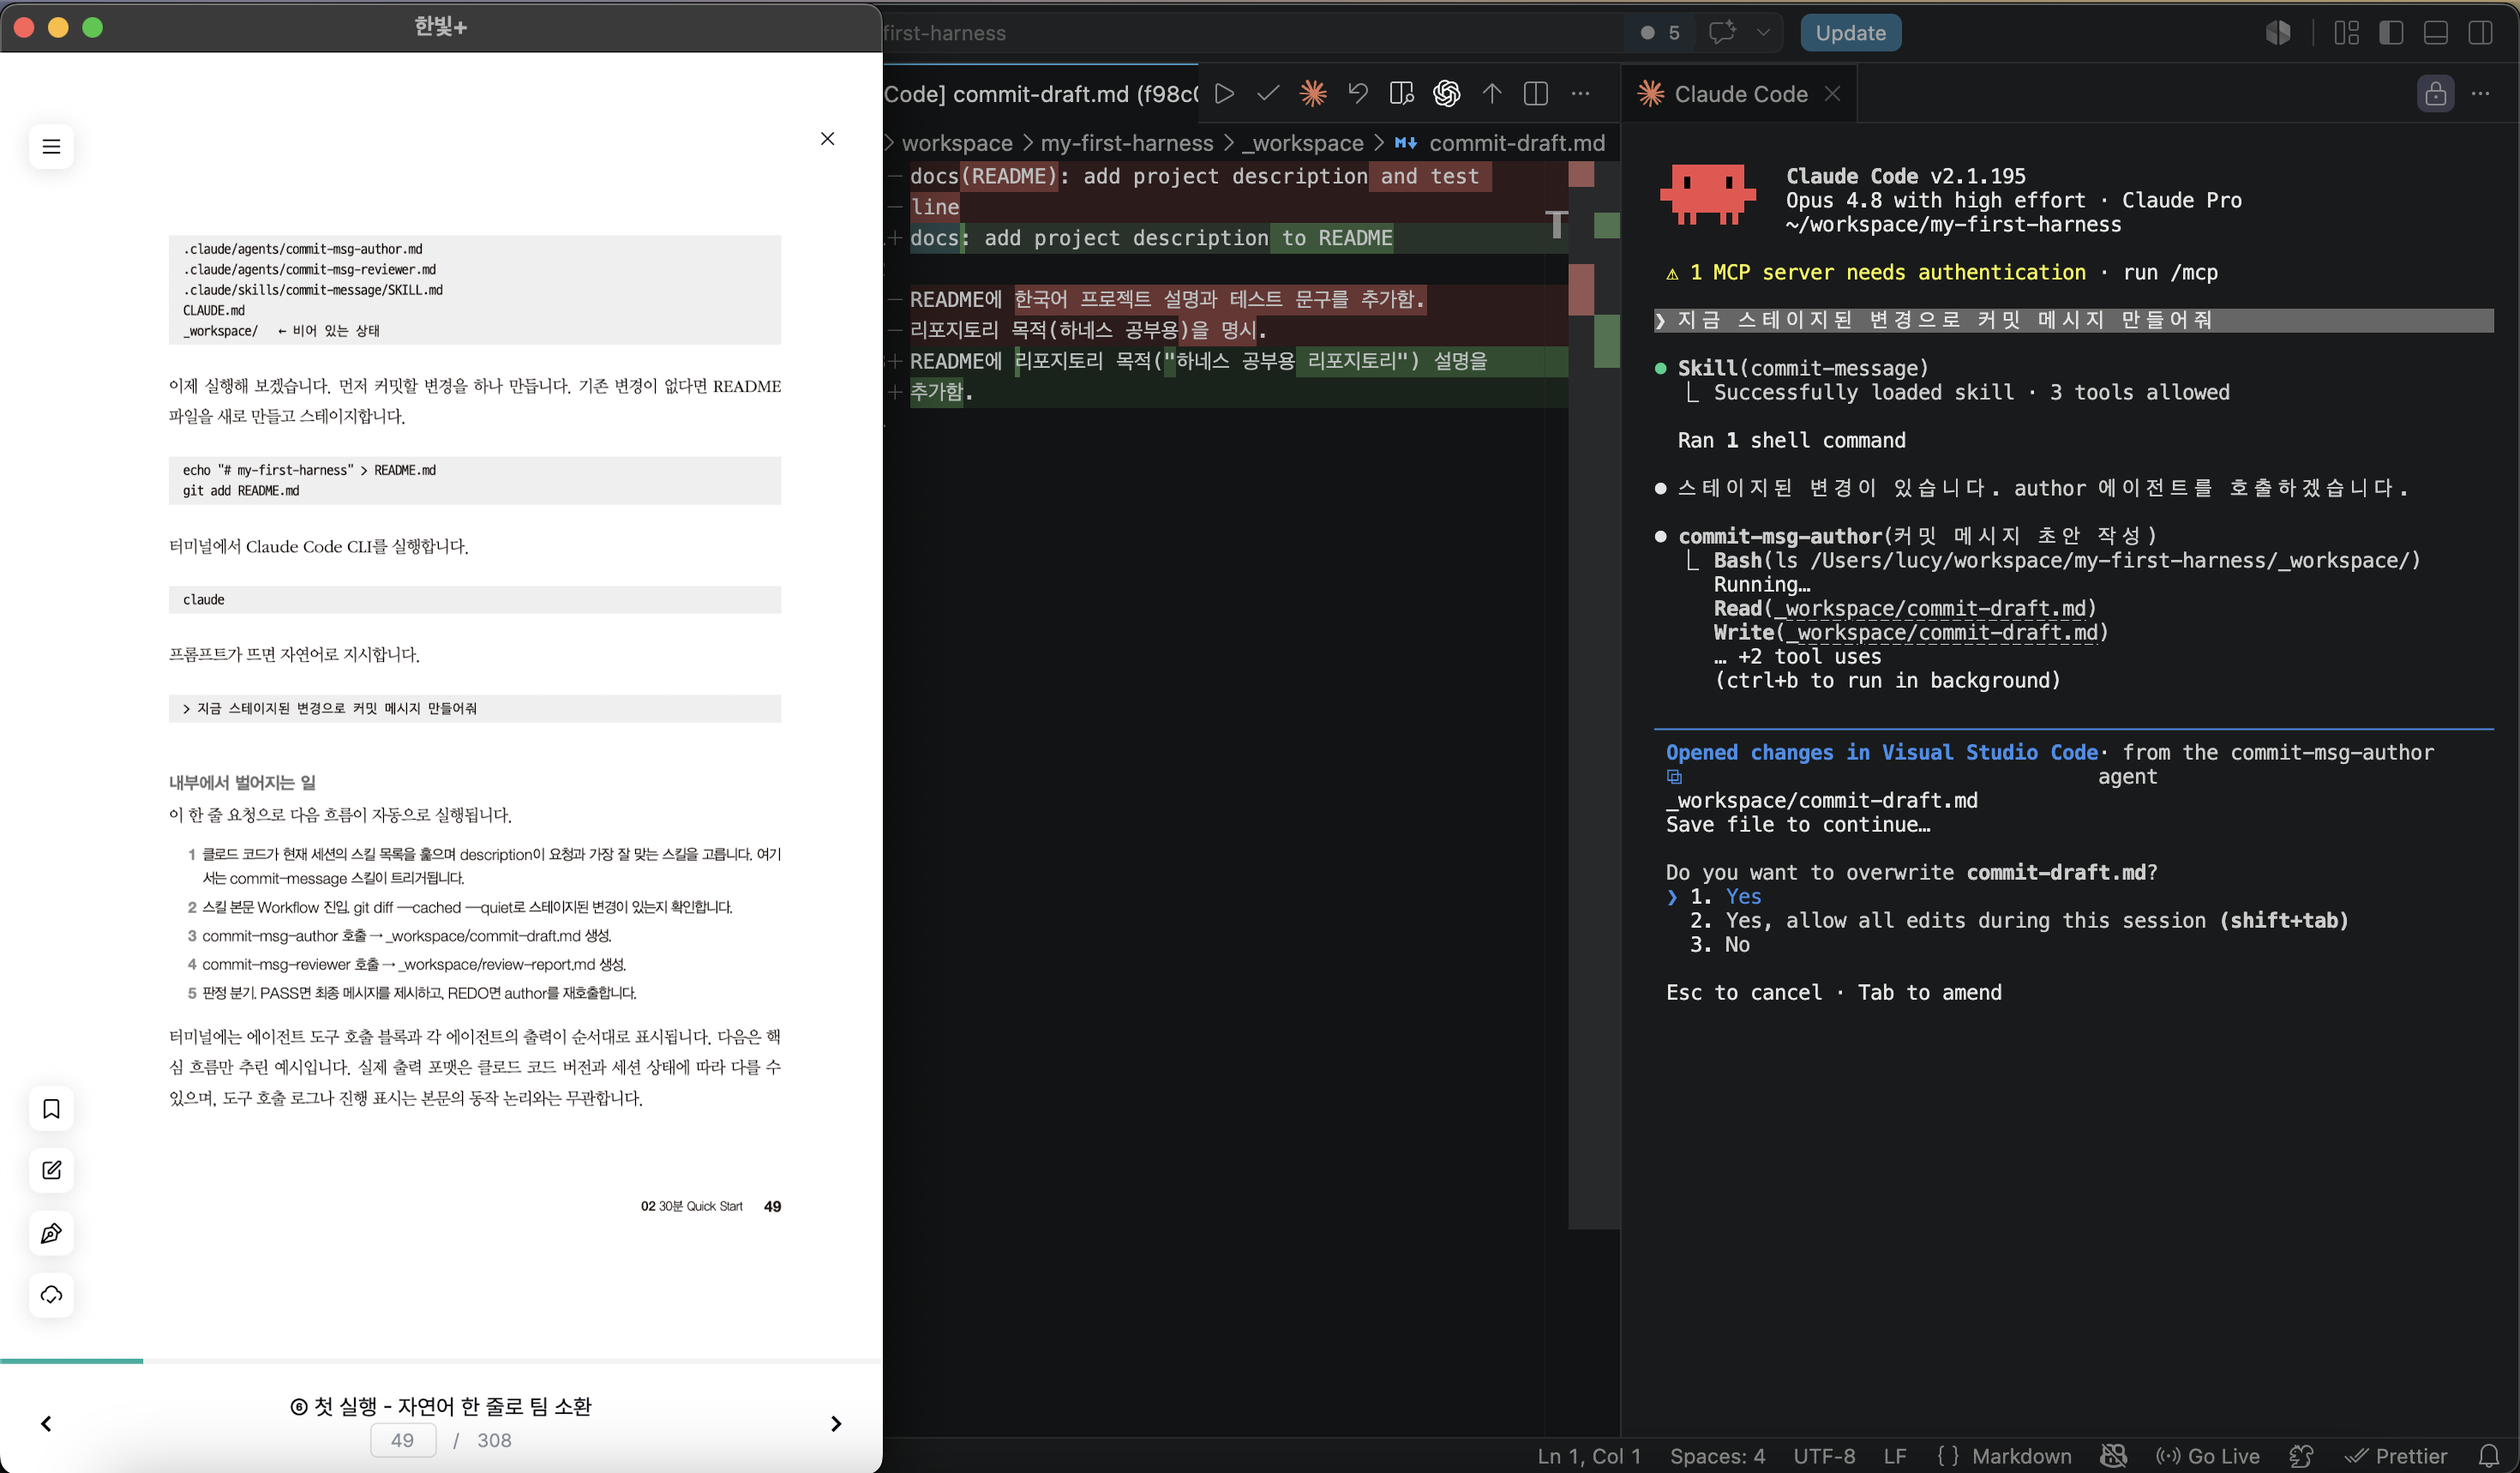Screen dimensions: 2520x1473
Task: Click UTF-8 encoding in status bar
Action: (1824, 1456)
